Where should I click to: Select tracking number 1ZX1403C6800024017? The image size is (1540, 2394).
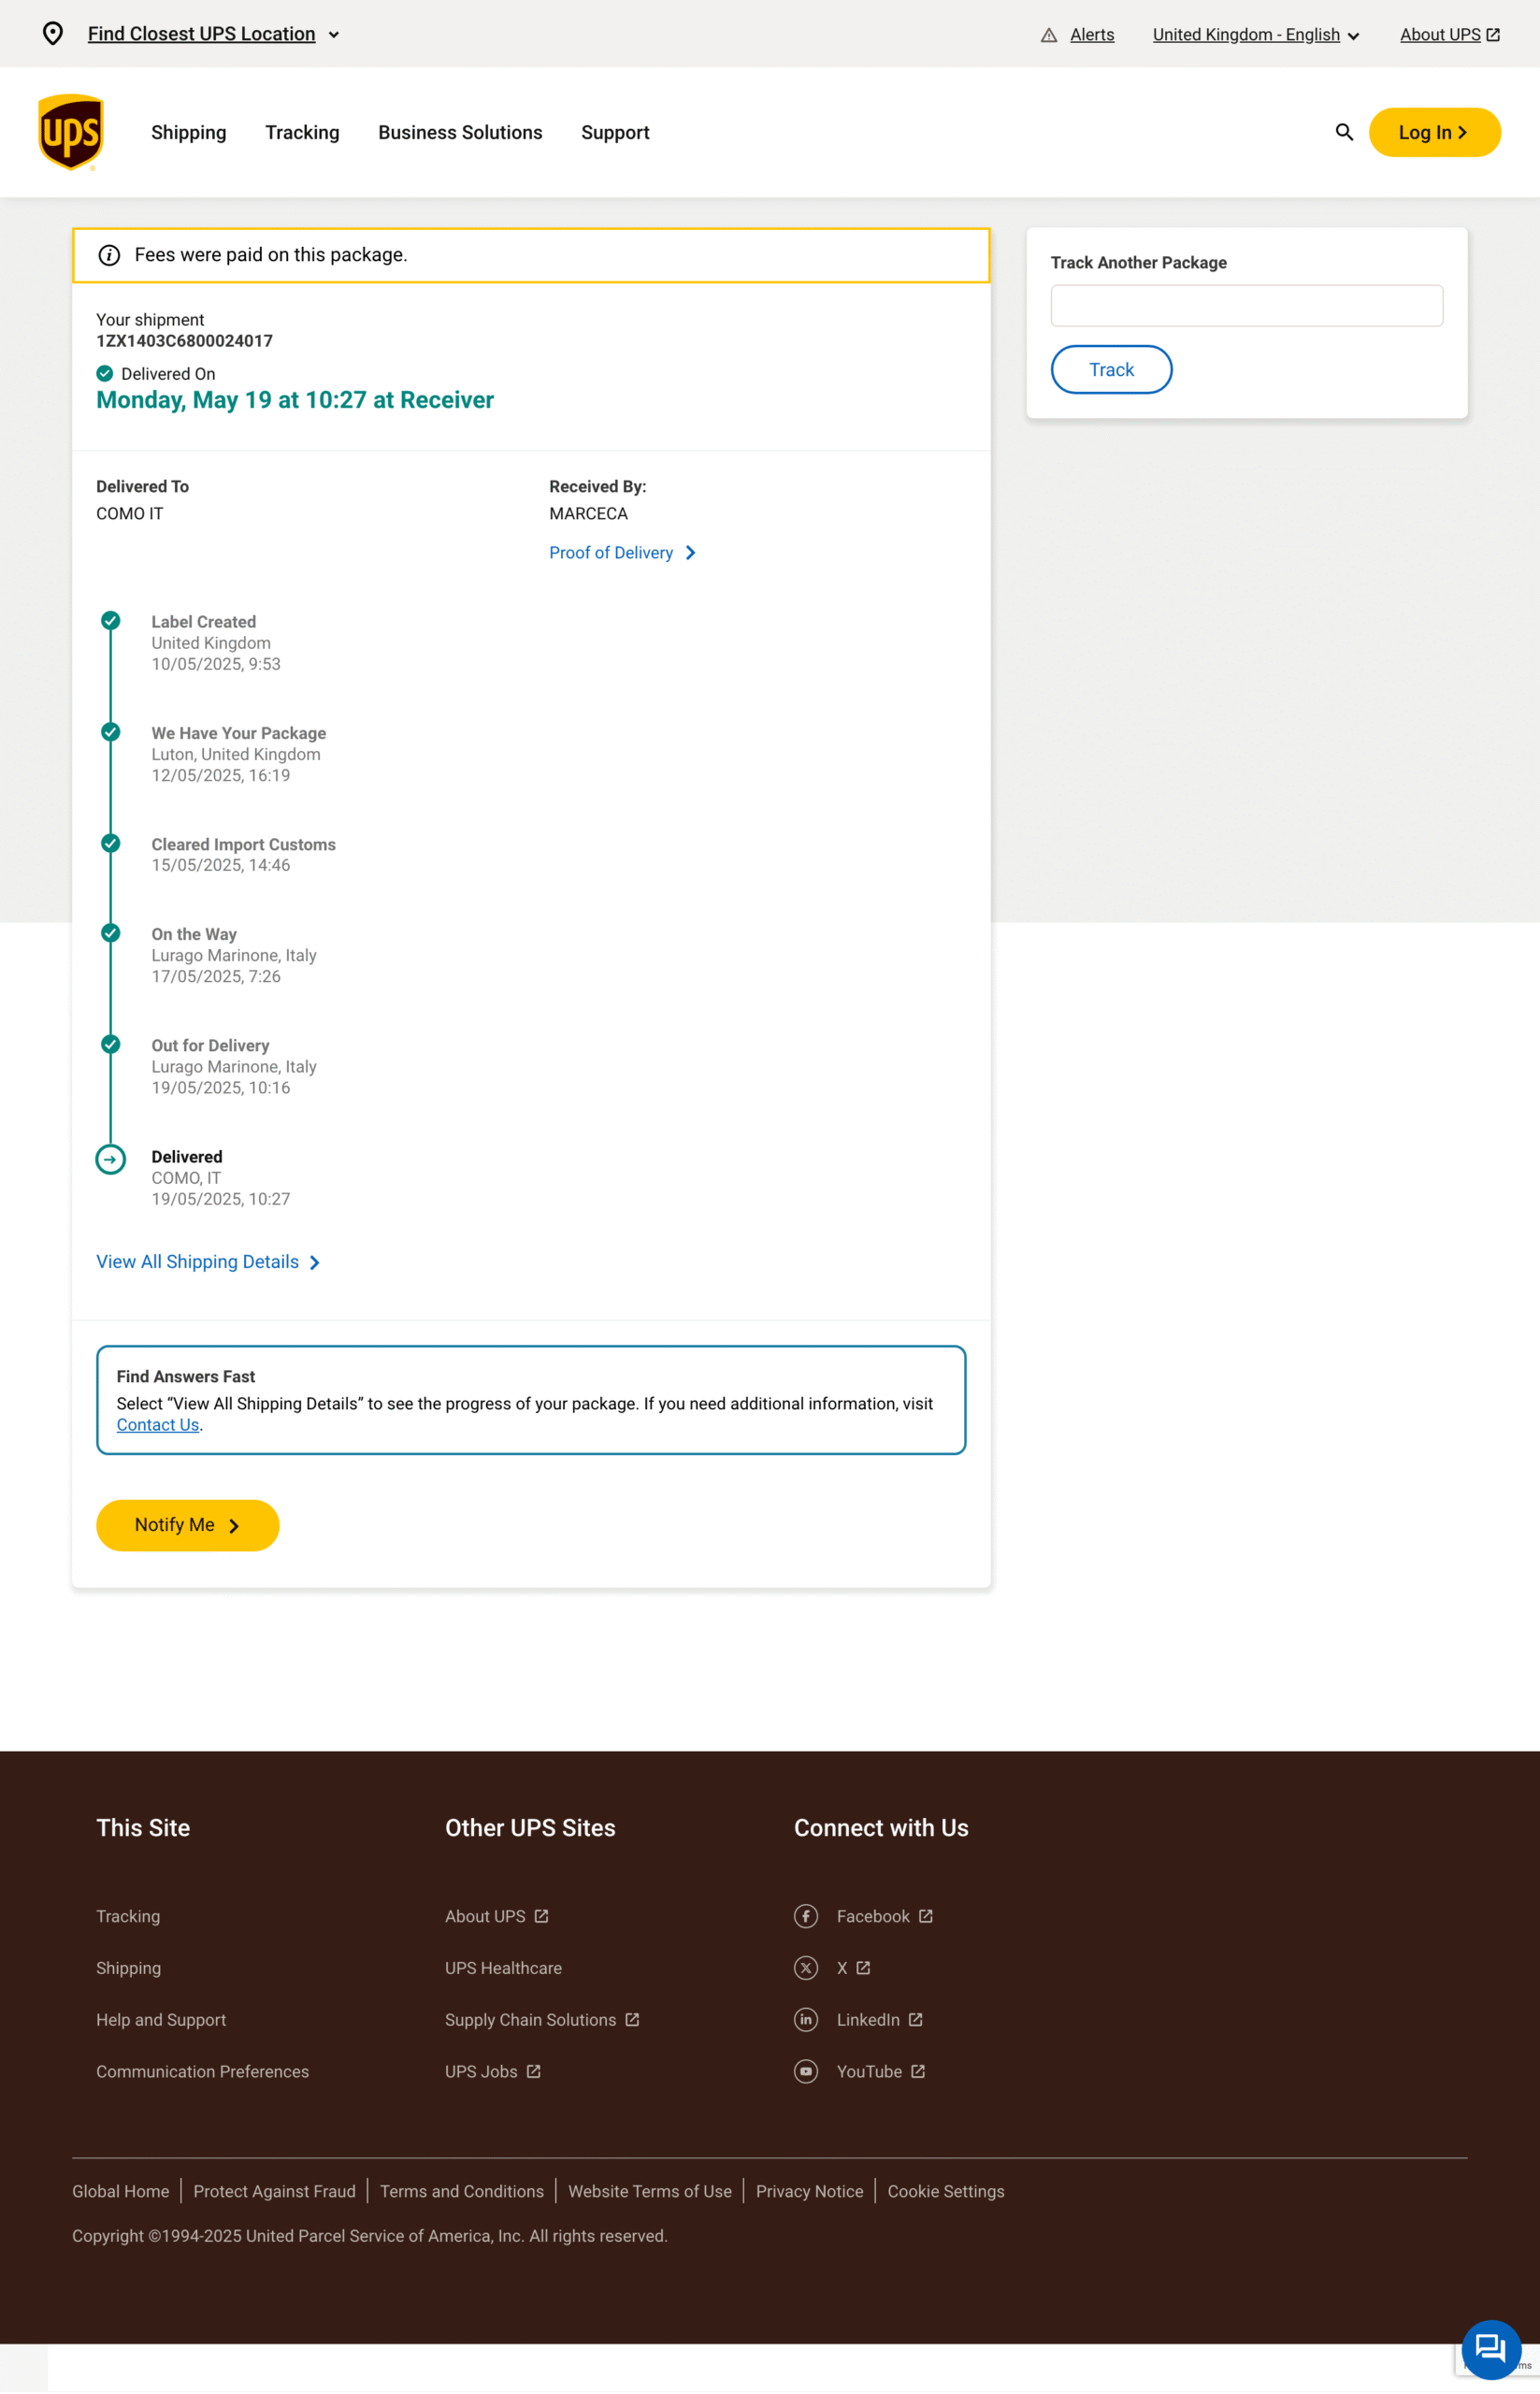click(184, 341)
